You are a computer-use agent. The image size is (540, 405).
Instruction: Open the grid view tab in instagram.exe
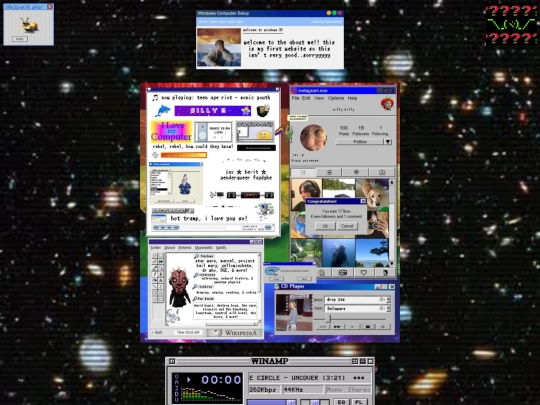[303, 172]
